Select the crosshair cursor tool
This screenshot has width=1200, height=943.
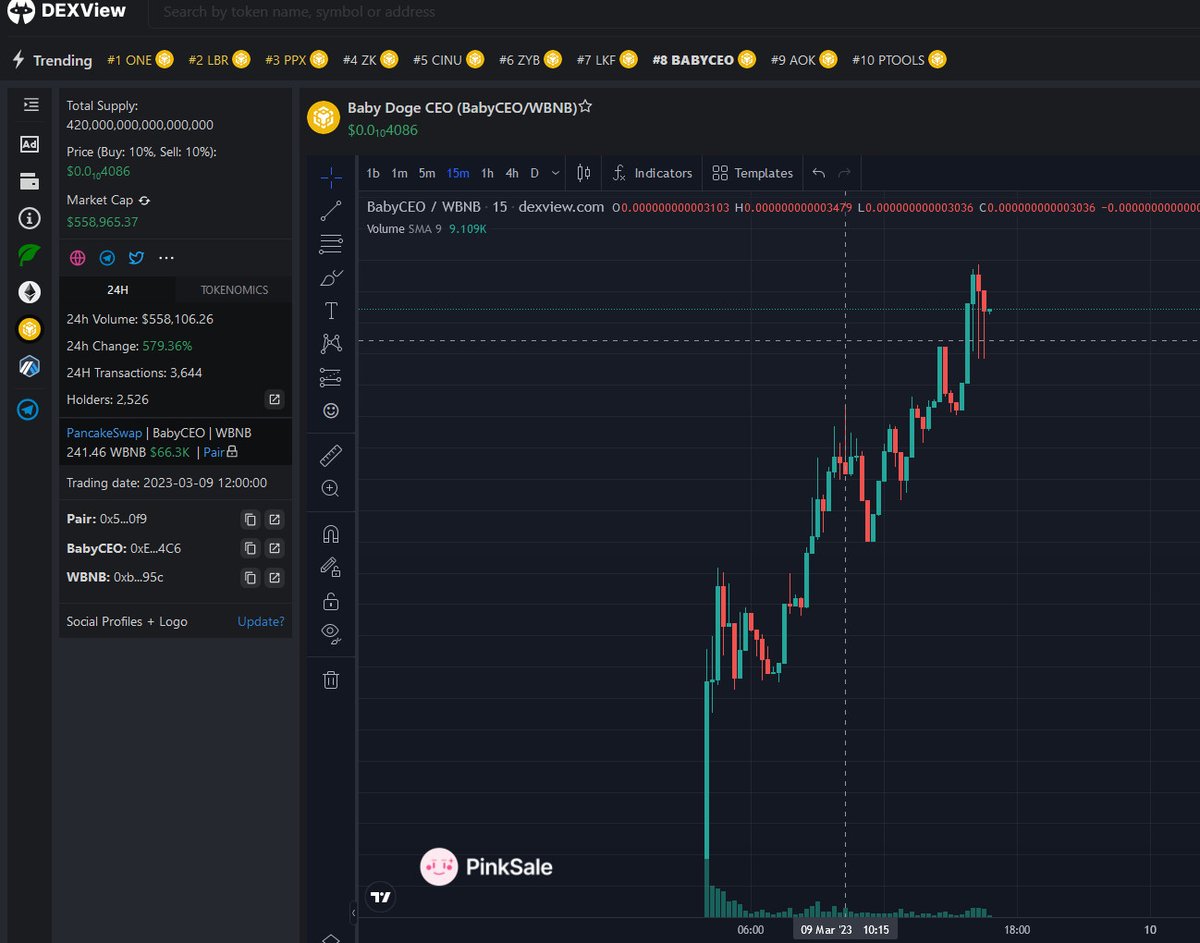tap(331, 178)
